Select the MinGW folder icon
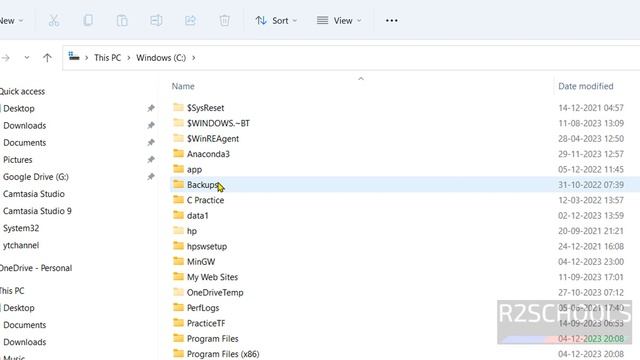The image size is (640, 360). click(x=178, y=261)
